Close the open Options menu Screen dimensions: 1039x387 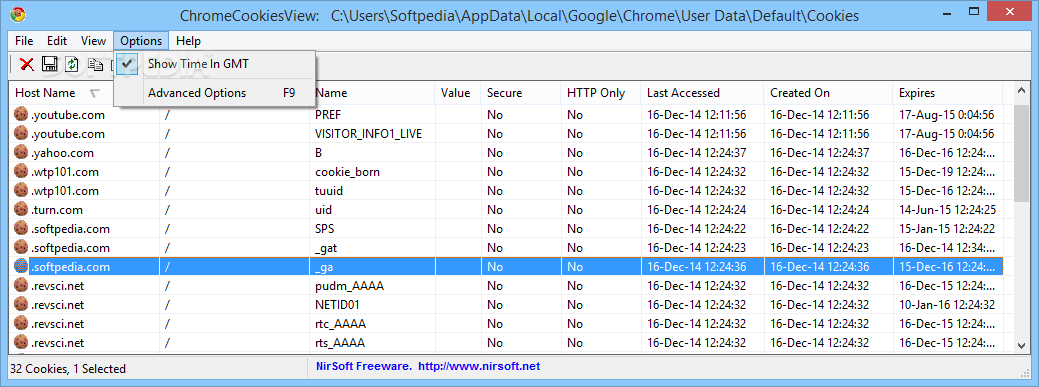tap(141, 41)
